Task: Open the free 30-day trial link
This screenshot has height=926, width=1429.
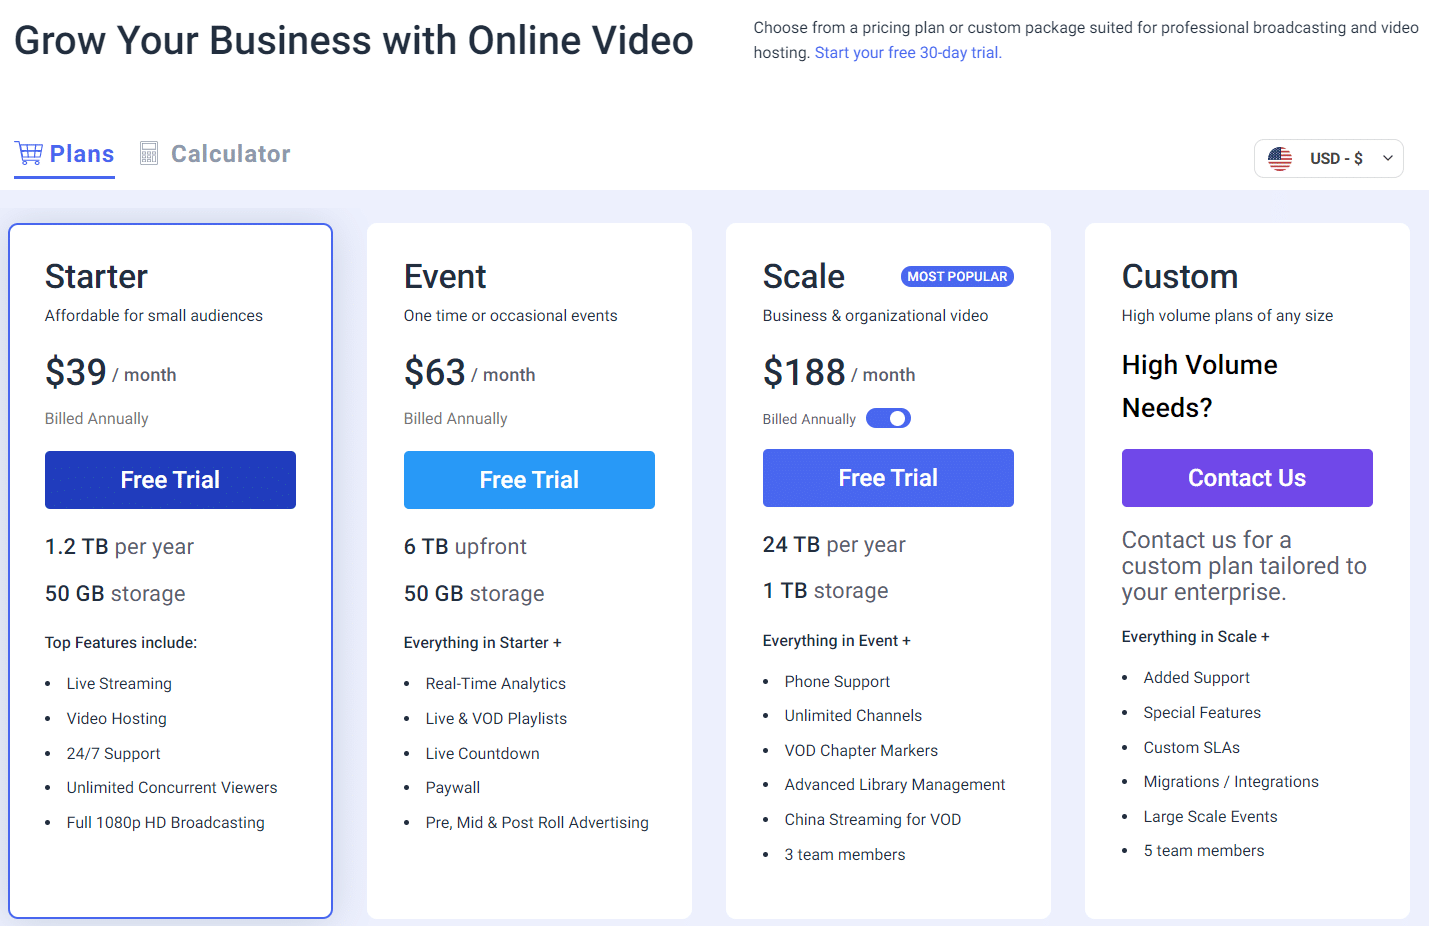Action: (x=908, y=53)
